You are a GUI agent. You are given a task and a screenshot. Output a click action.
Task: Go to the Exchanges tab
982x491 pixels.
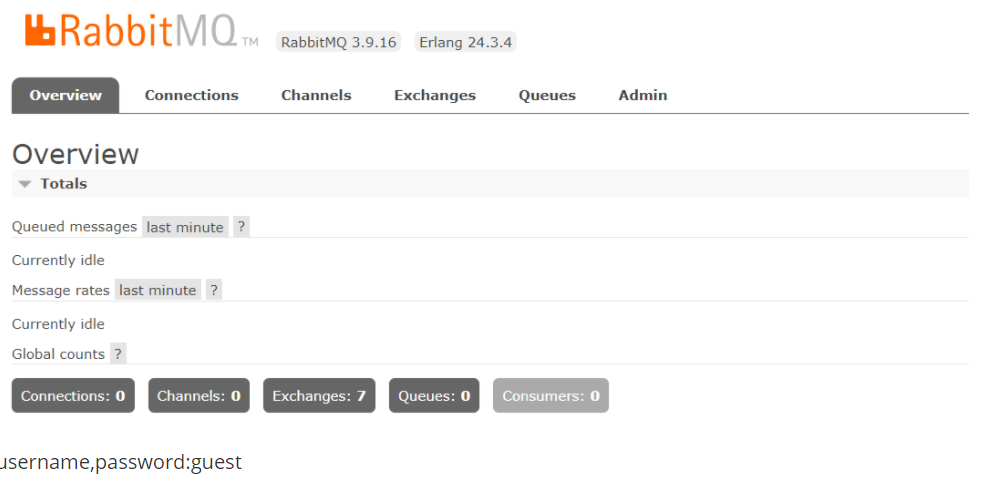pyautogui.click(x=435, y=95)
